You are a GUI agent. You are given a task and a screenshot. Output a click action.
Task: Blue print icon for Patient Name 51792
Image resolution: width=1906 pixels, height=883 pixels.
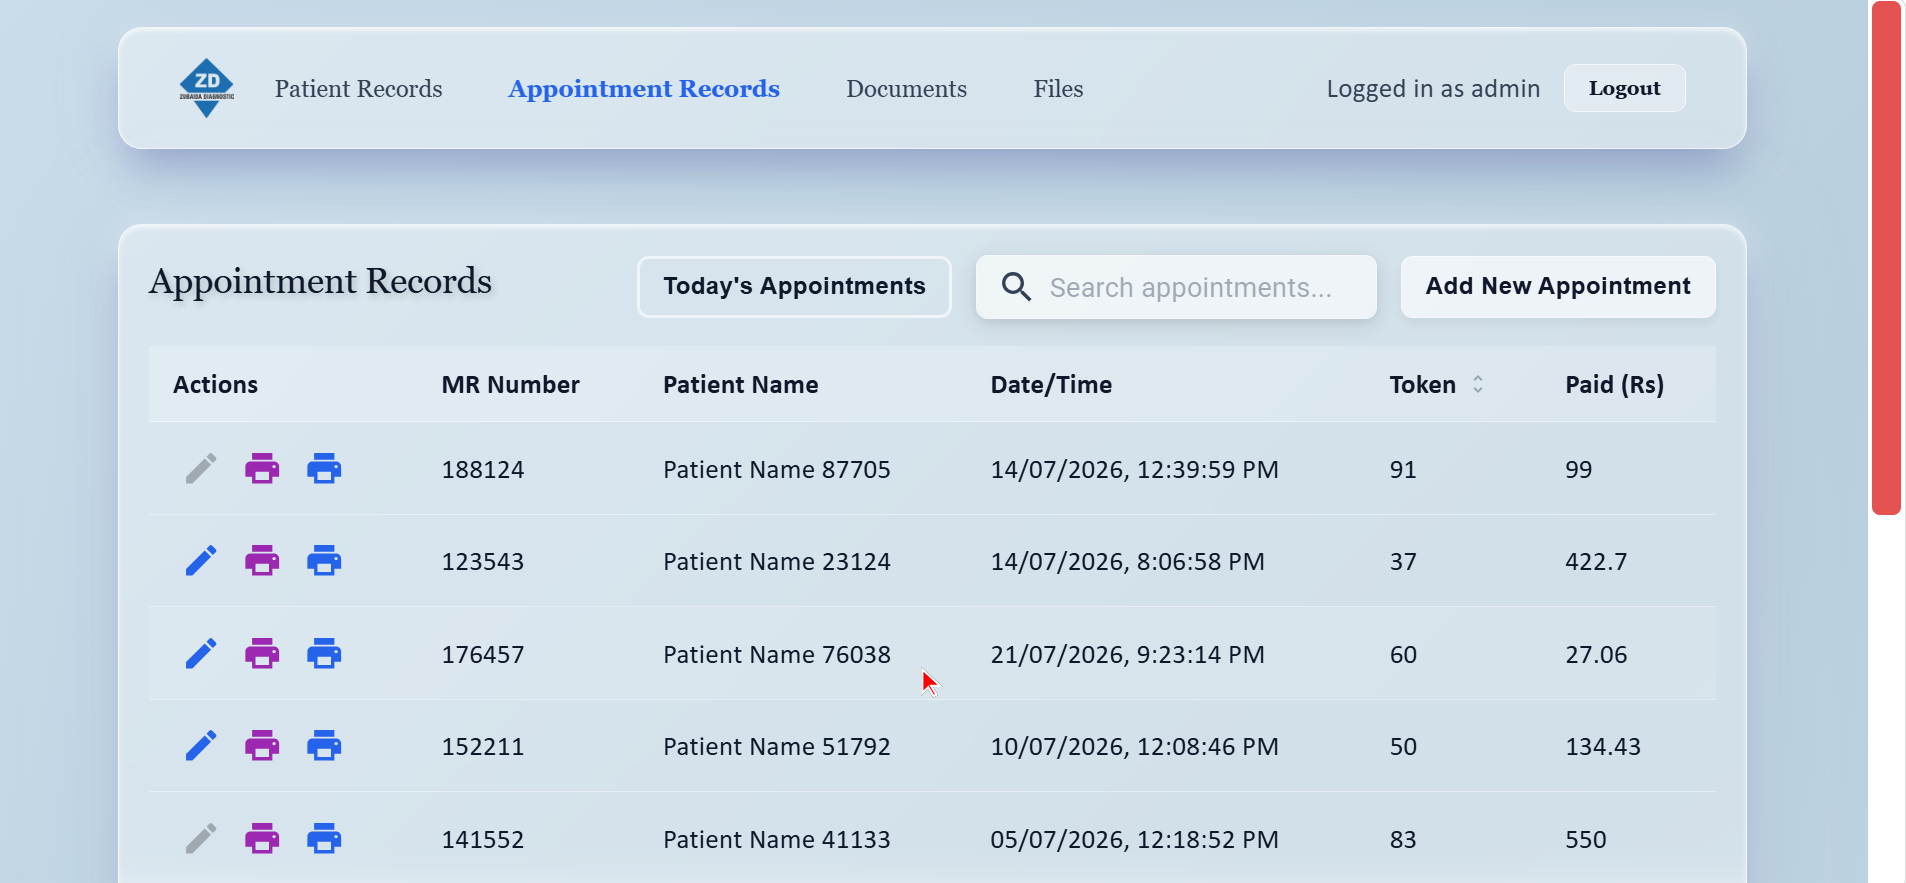[x=324, y=746]
